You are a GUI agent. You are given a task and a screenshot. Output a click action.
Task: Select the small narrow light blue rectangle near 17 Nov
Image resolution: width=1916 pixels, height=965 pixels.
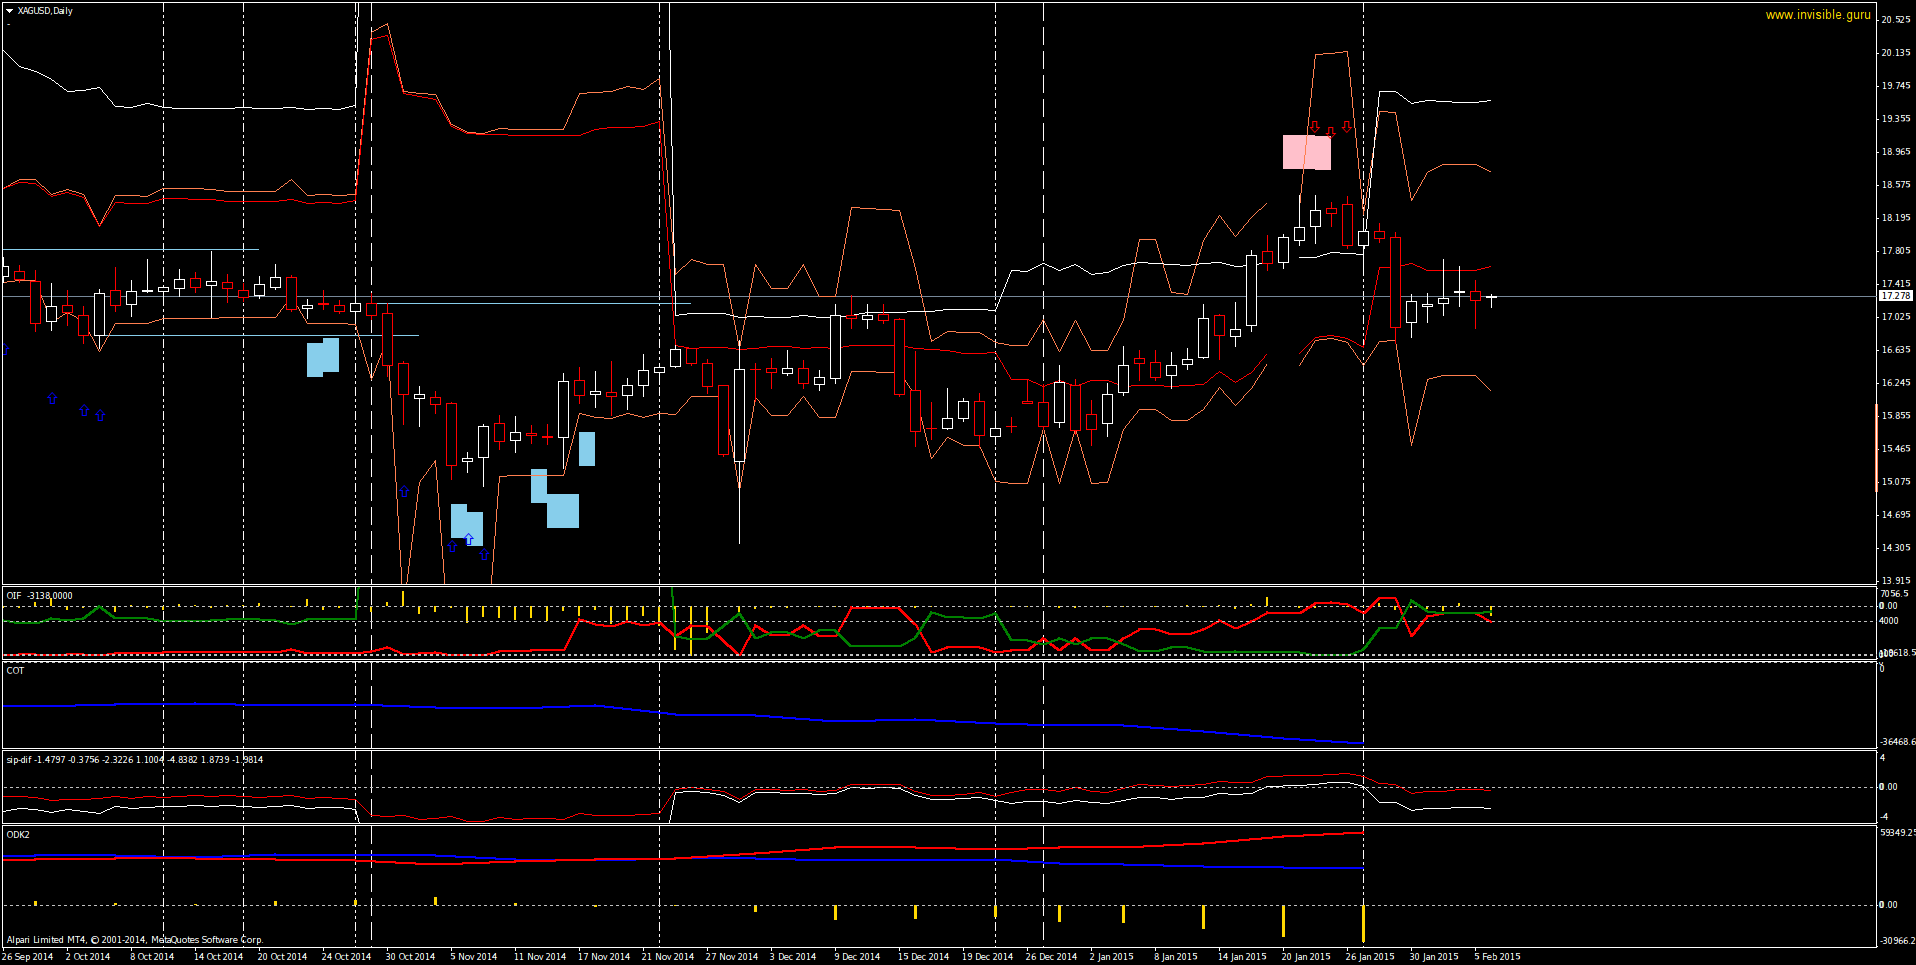[x=587, y=449]
